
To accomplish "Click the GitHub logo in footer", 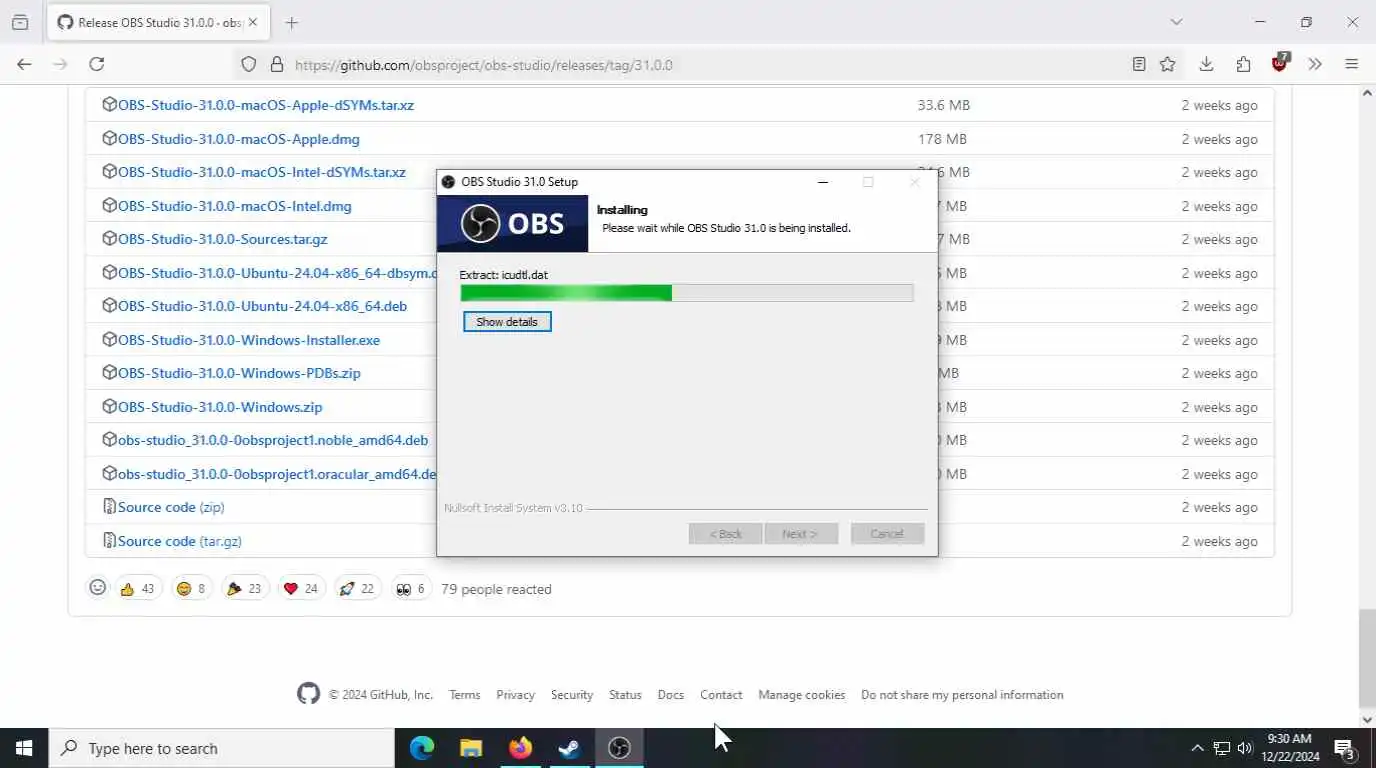I will point(308,694).
